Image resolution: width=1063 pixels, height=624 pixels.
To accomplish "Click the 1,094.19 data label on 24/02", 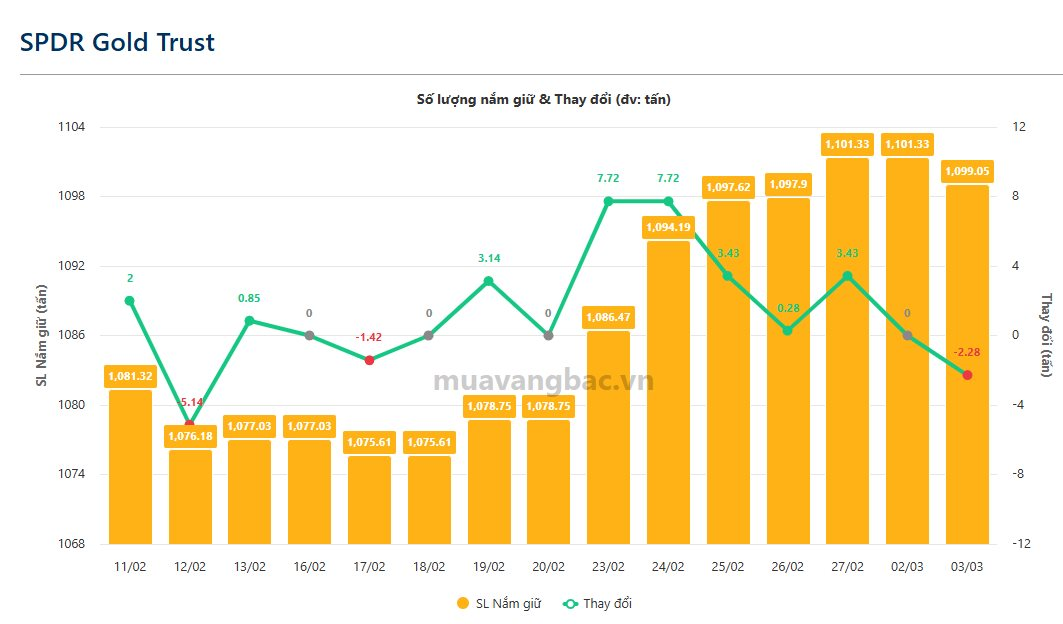I will [x=667, y=228].
